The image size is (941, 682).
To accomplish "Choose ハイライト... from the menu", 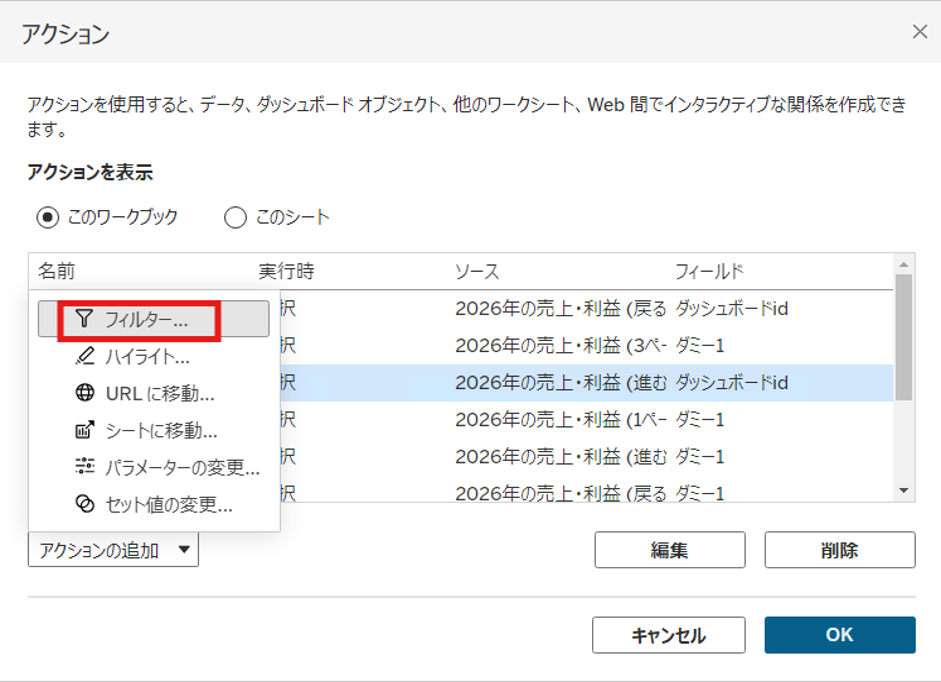I will [x=154, y=357].
